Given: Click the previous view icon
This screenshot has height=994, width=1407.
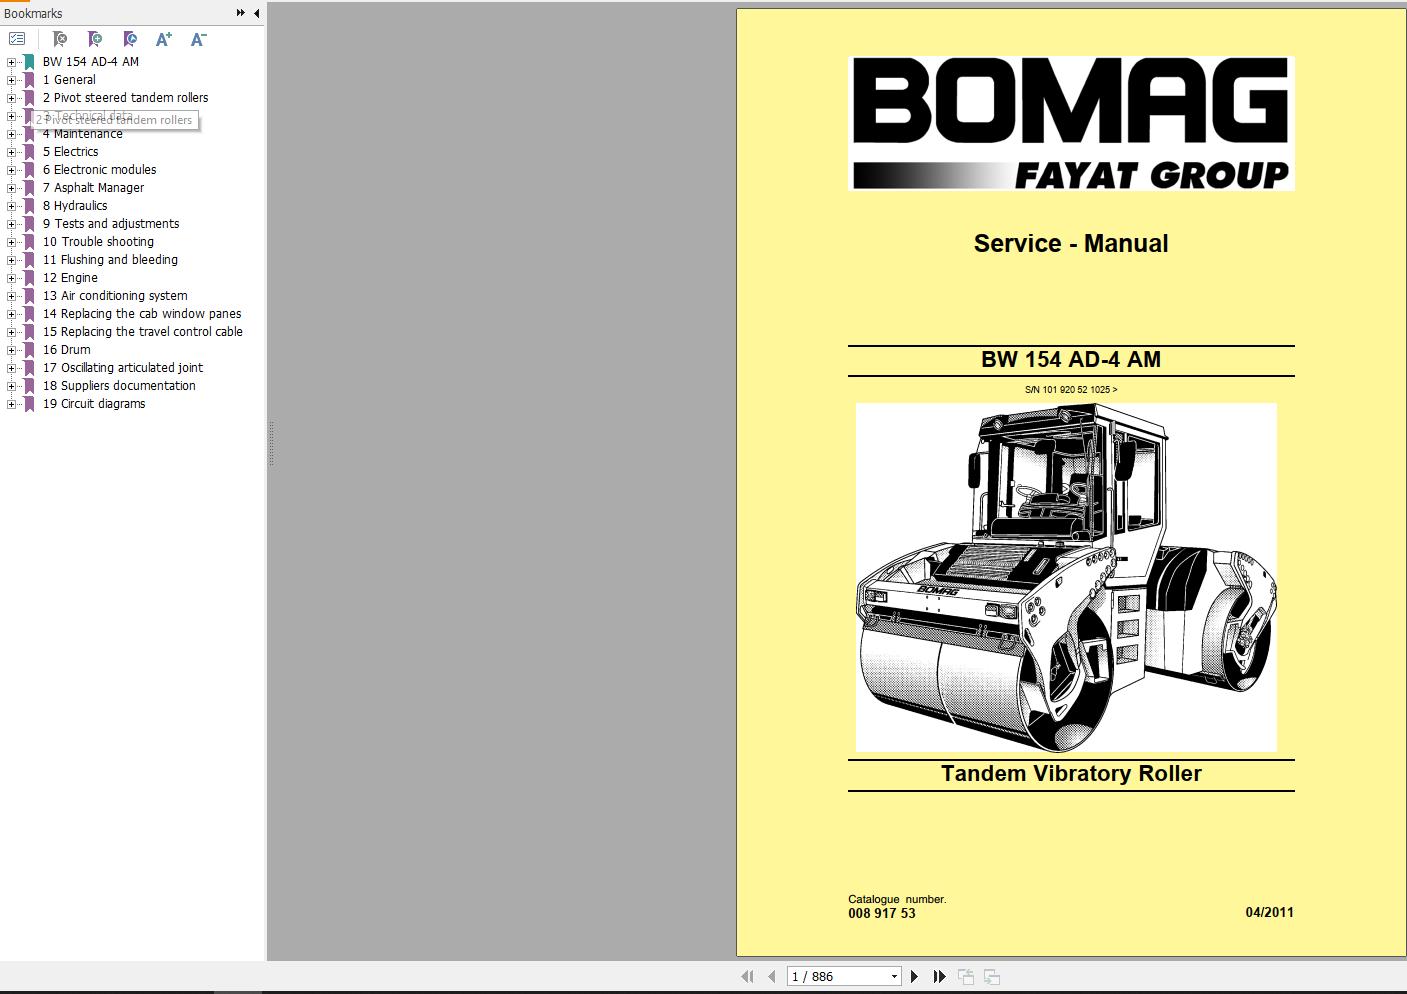Looking at the screenshot, I should pyautogui.click(x=966, y=976).
